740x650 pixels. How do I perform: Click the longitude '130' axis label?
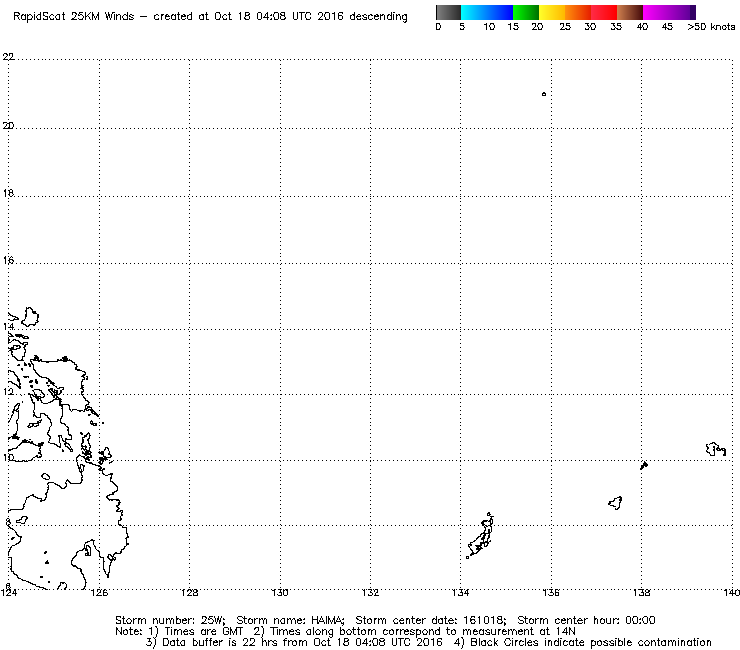(x=280, y=593)
